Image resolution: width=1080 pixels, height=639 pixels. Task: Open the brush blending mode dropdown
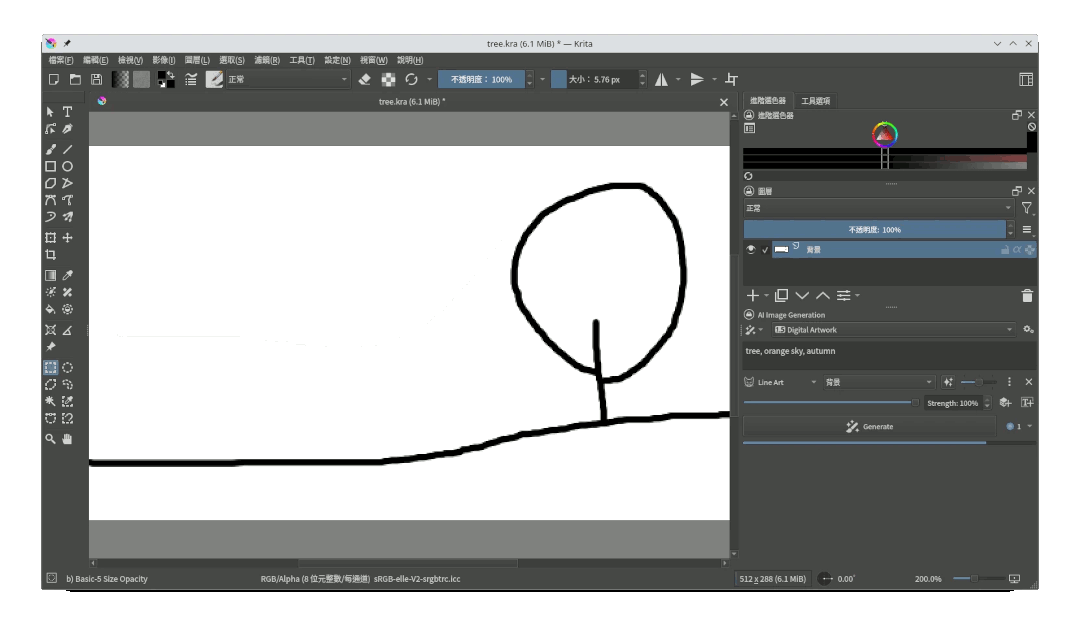[287, 80]
